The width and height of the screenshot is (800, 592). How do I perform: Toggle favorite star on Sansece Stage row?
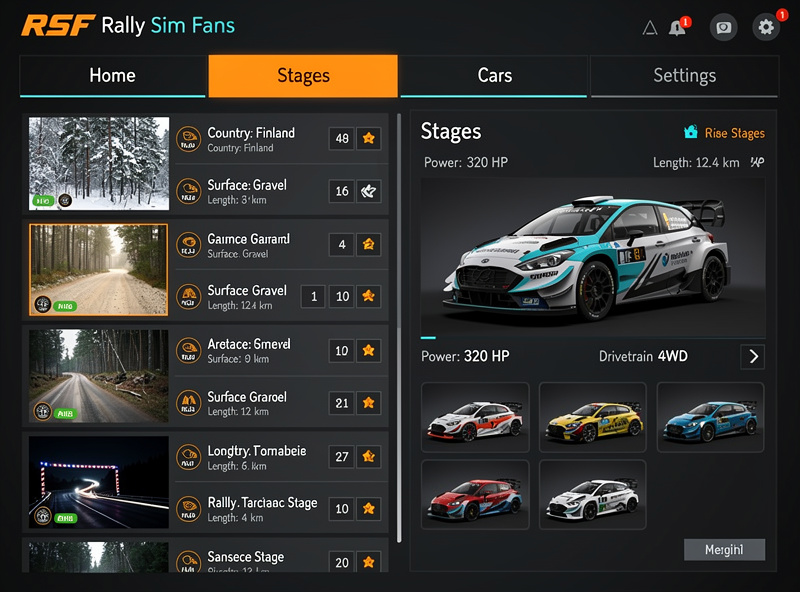click(x=368, y=562)
